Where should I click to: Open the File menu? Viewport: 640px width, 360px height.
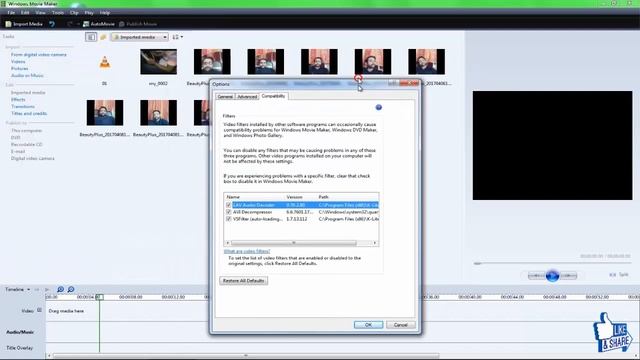[11, 13]
